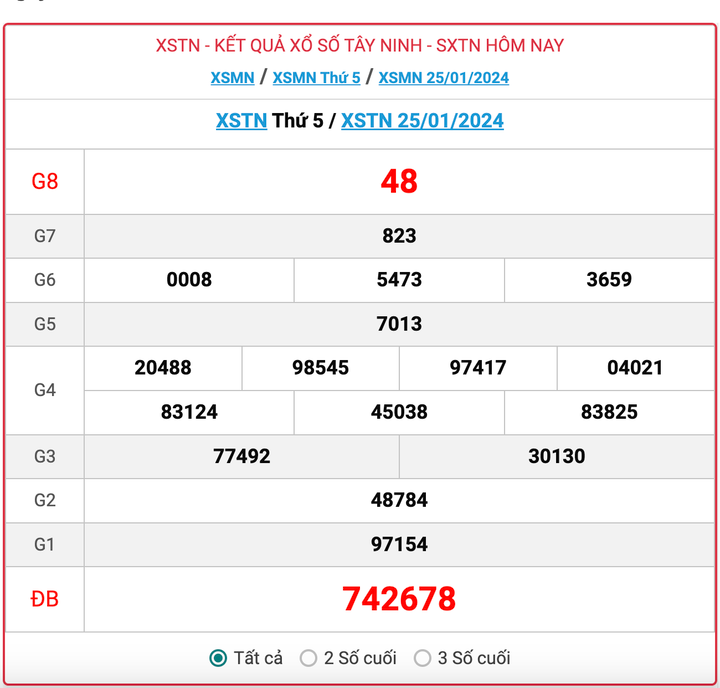The width and height of the screenshot is (720, 688).
Task: Click the G2 number 48784
Action: point(399,500)
